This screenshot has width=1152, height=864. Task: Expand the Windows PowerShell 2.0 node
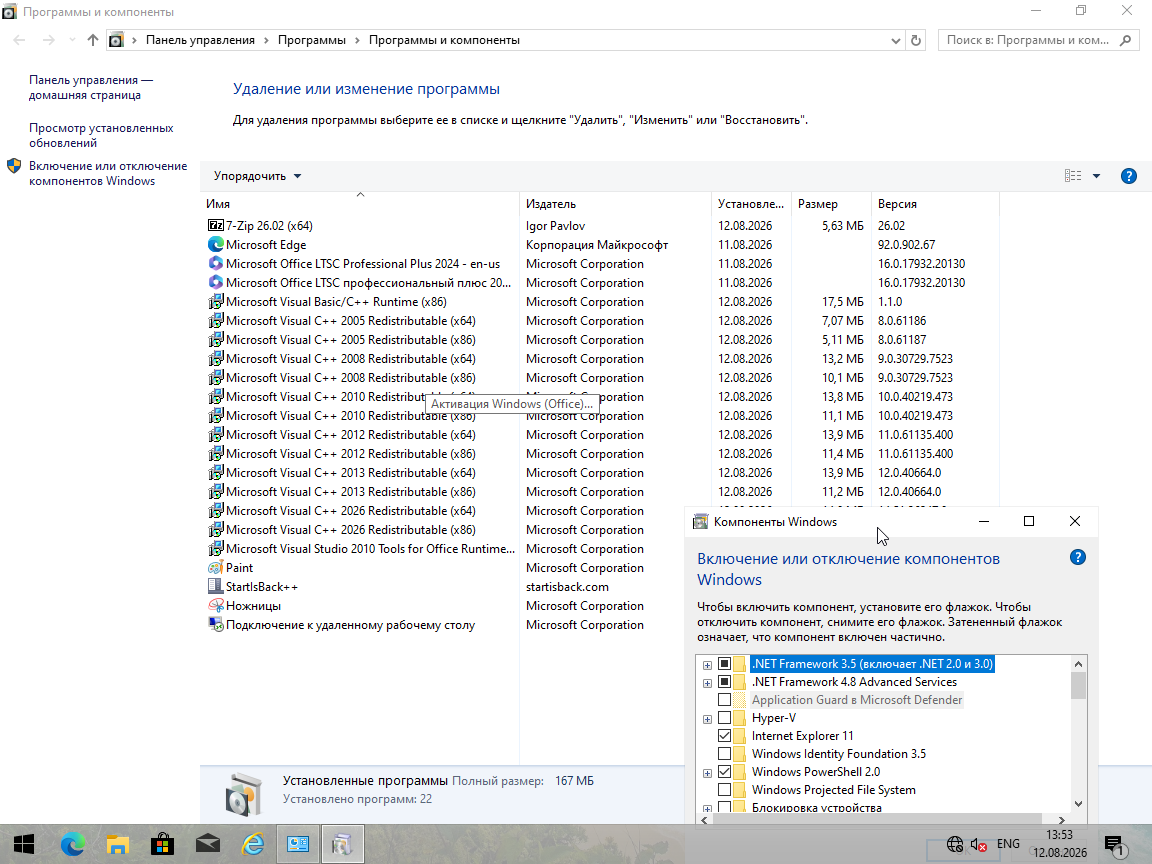tap(708, 773)
